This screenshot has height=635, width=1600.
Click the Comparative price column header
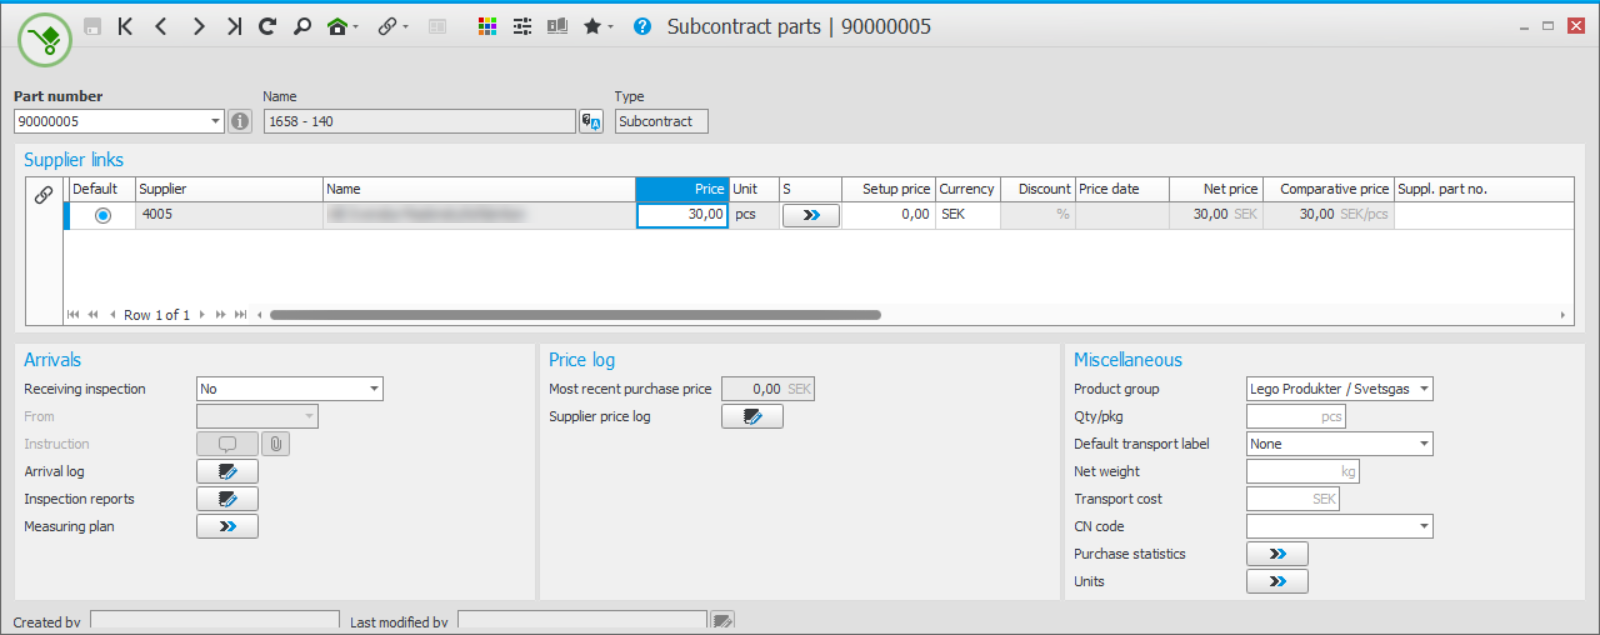[1329, 189]
